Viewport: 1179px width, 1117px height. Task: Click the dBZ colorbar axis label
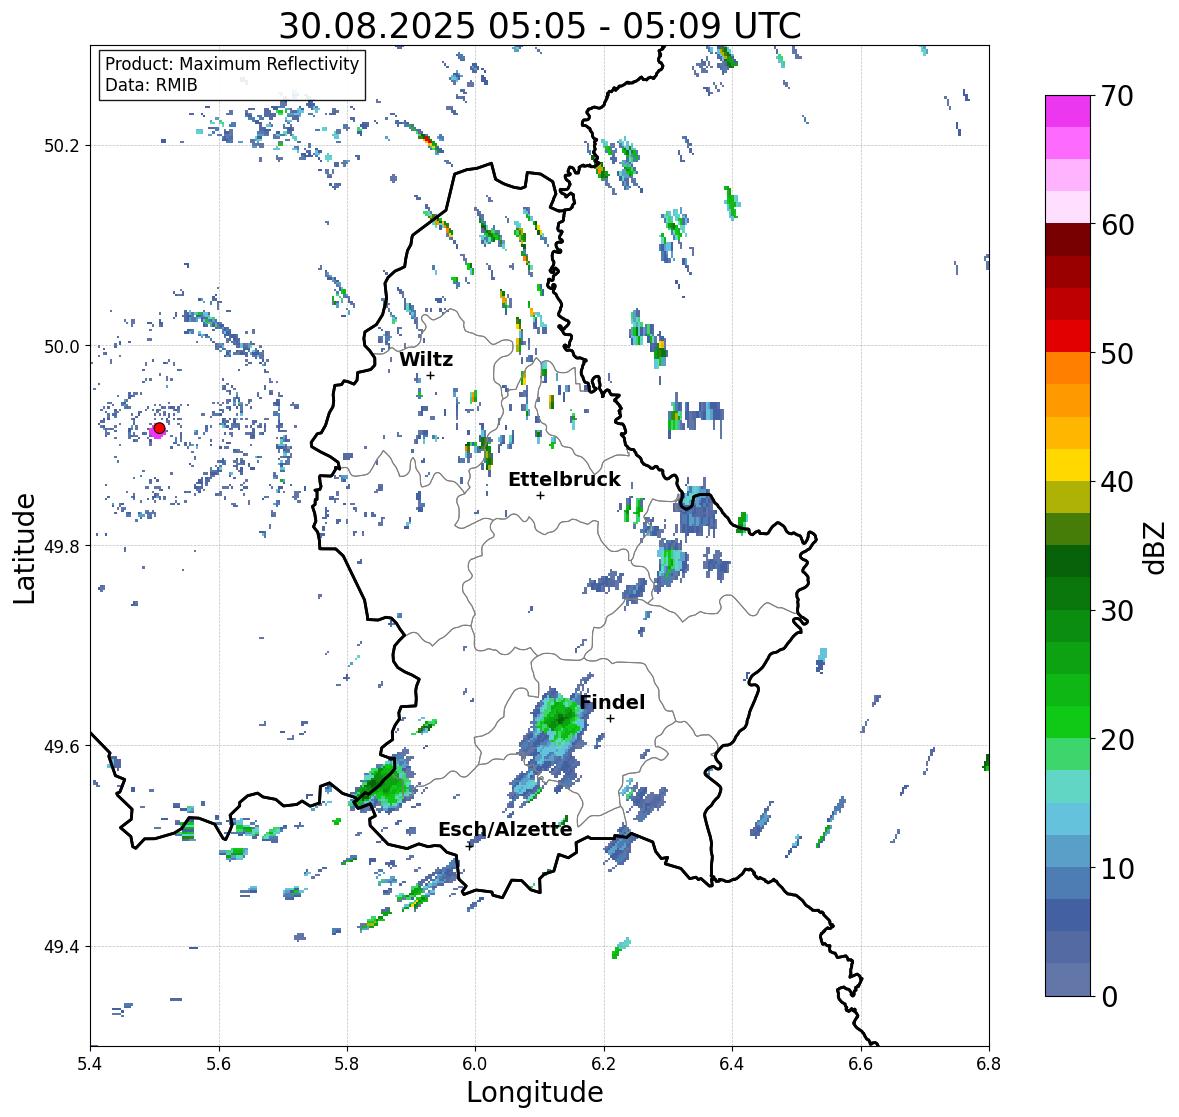1155,547
